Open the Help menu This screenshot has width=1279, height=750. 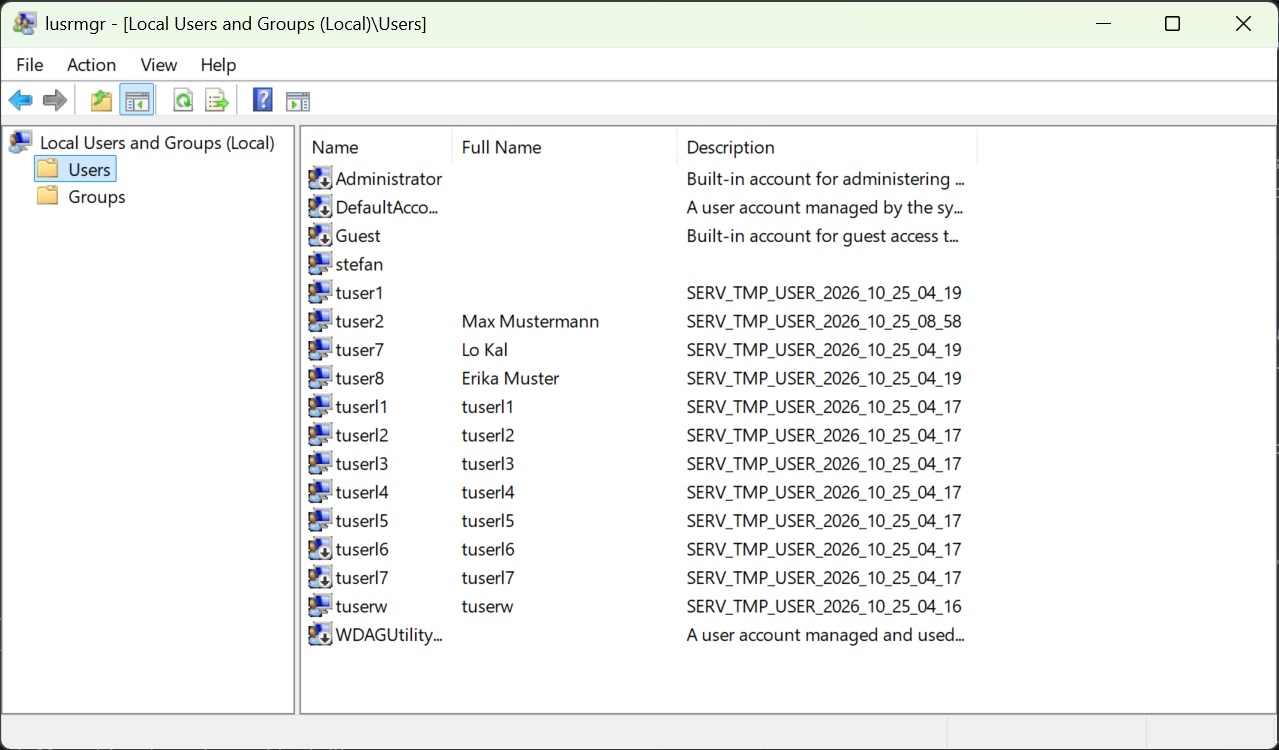(218, 65)
